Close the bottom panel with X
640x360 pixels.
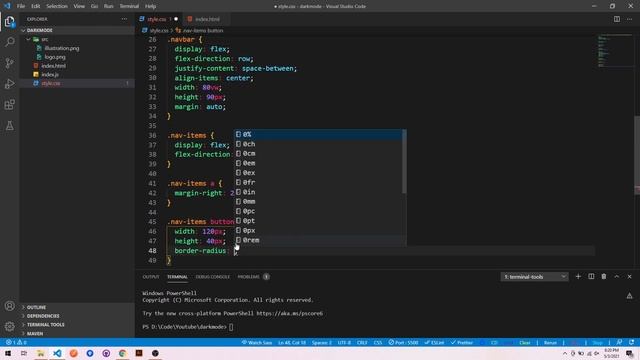tap(629, 277)
